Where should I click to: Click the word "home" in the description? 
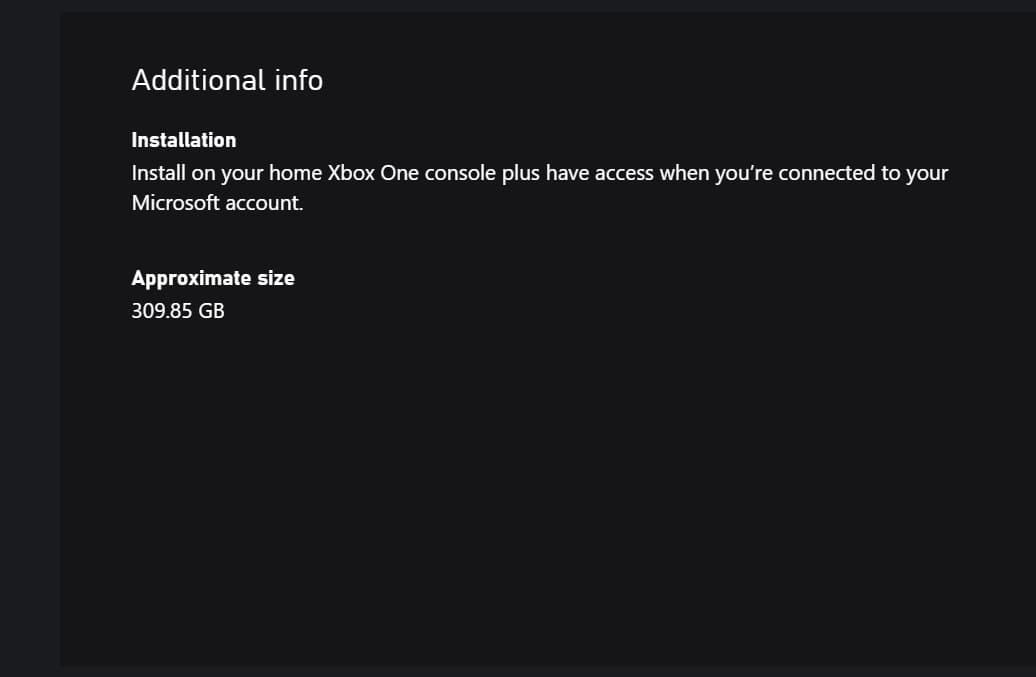coord(295,173)
